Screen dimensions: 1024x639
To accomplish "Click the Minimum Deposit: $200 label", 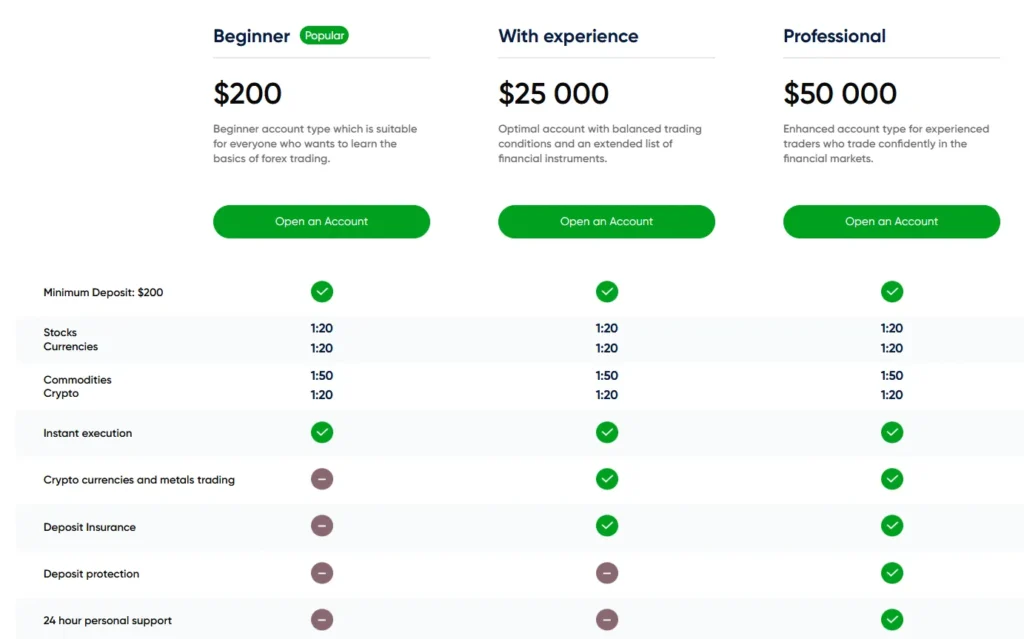I will [103, 293].
